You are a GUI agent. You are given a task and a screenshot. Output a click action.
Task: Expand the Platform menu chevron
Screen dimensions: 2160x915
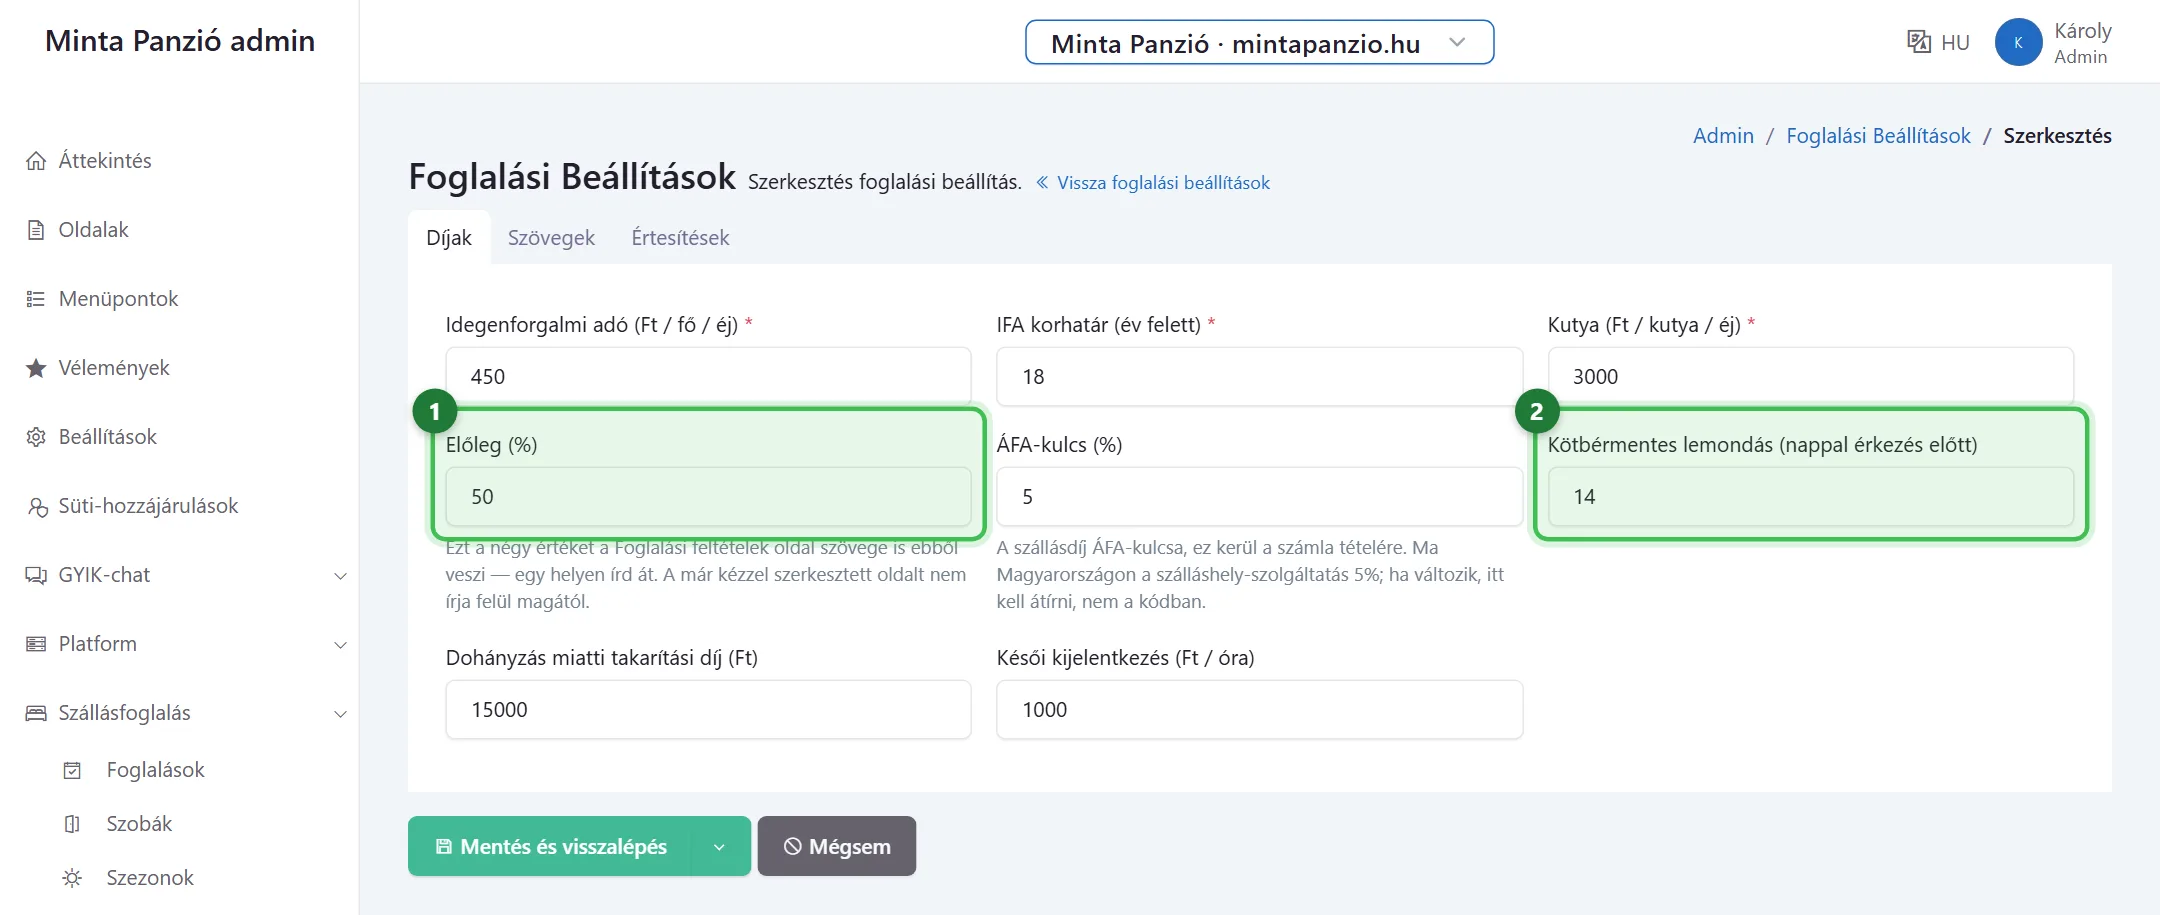(x=340, y=645)
